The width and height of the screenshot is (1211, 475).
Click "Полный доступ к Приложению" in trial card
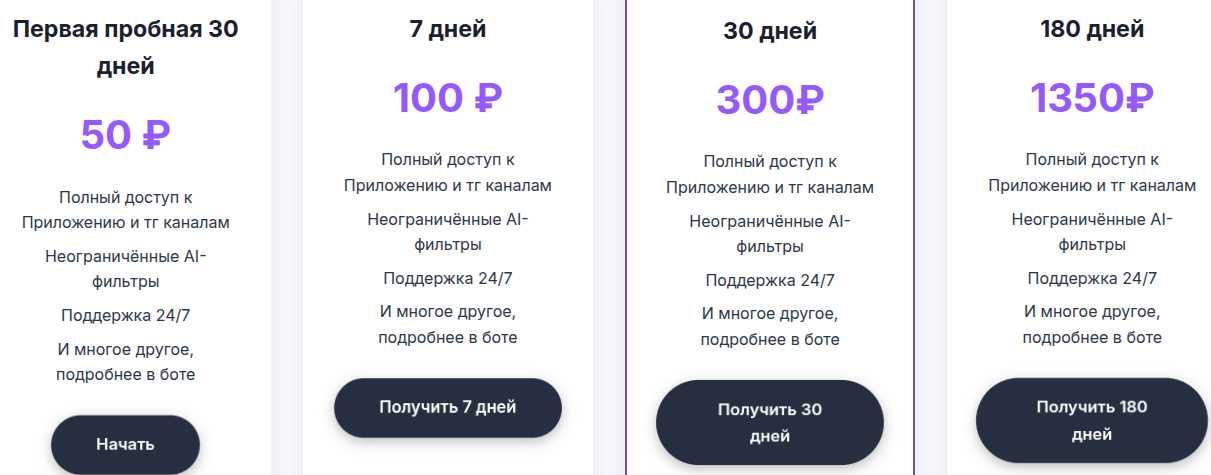pyautogui.click(x=125, y=210)
